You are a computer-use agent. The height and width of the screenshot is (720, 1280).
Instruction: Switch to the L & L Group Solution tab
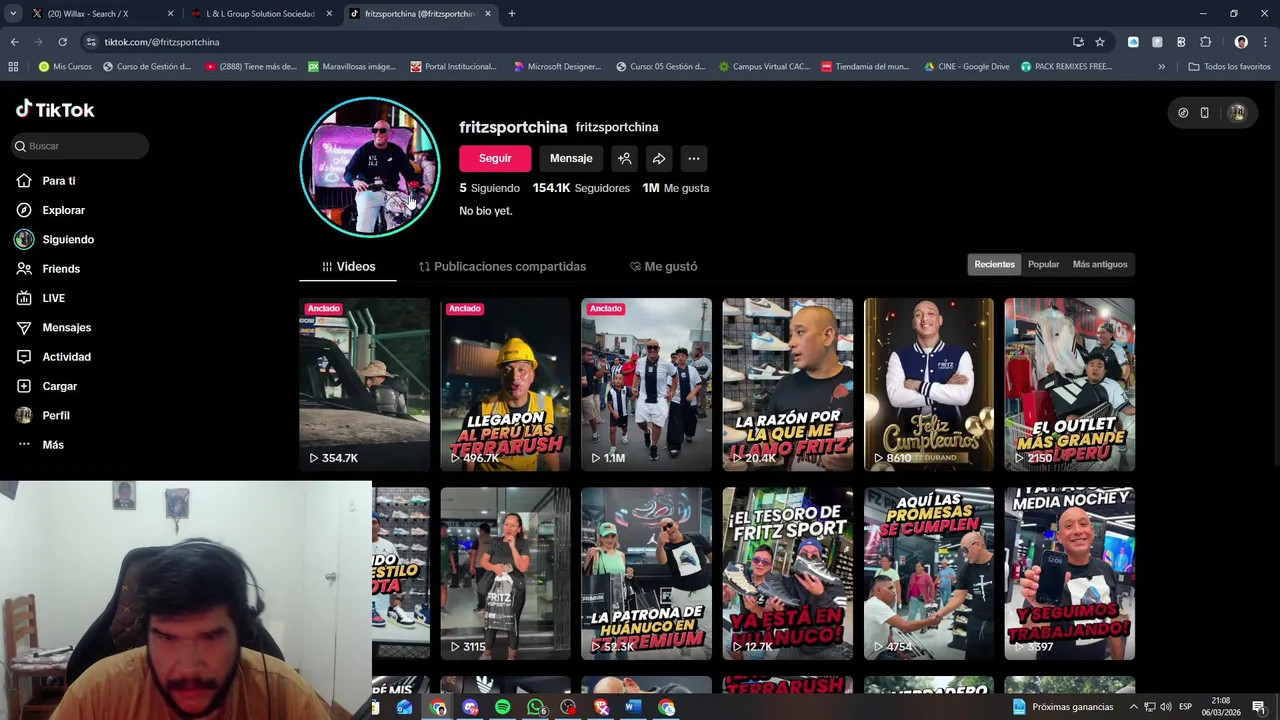(x=262, y=14)
